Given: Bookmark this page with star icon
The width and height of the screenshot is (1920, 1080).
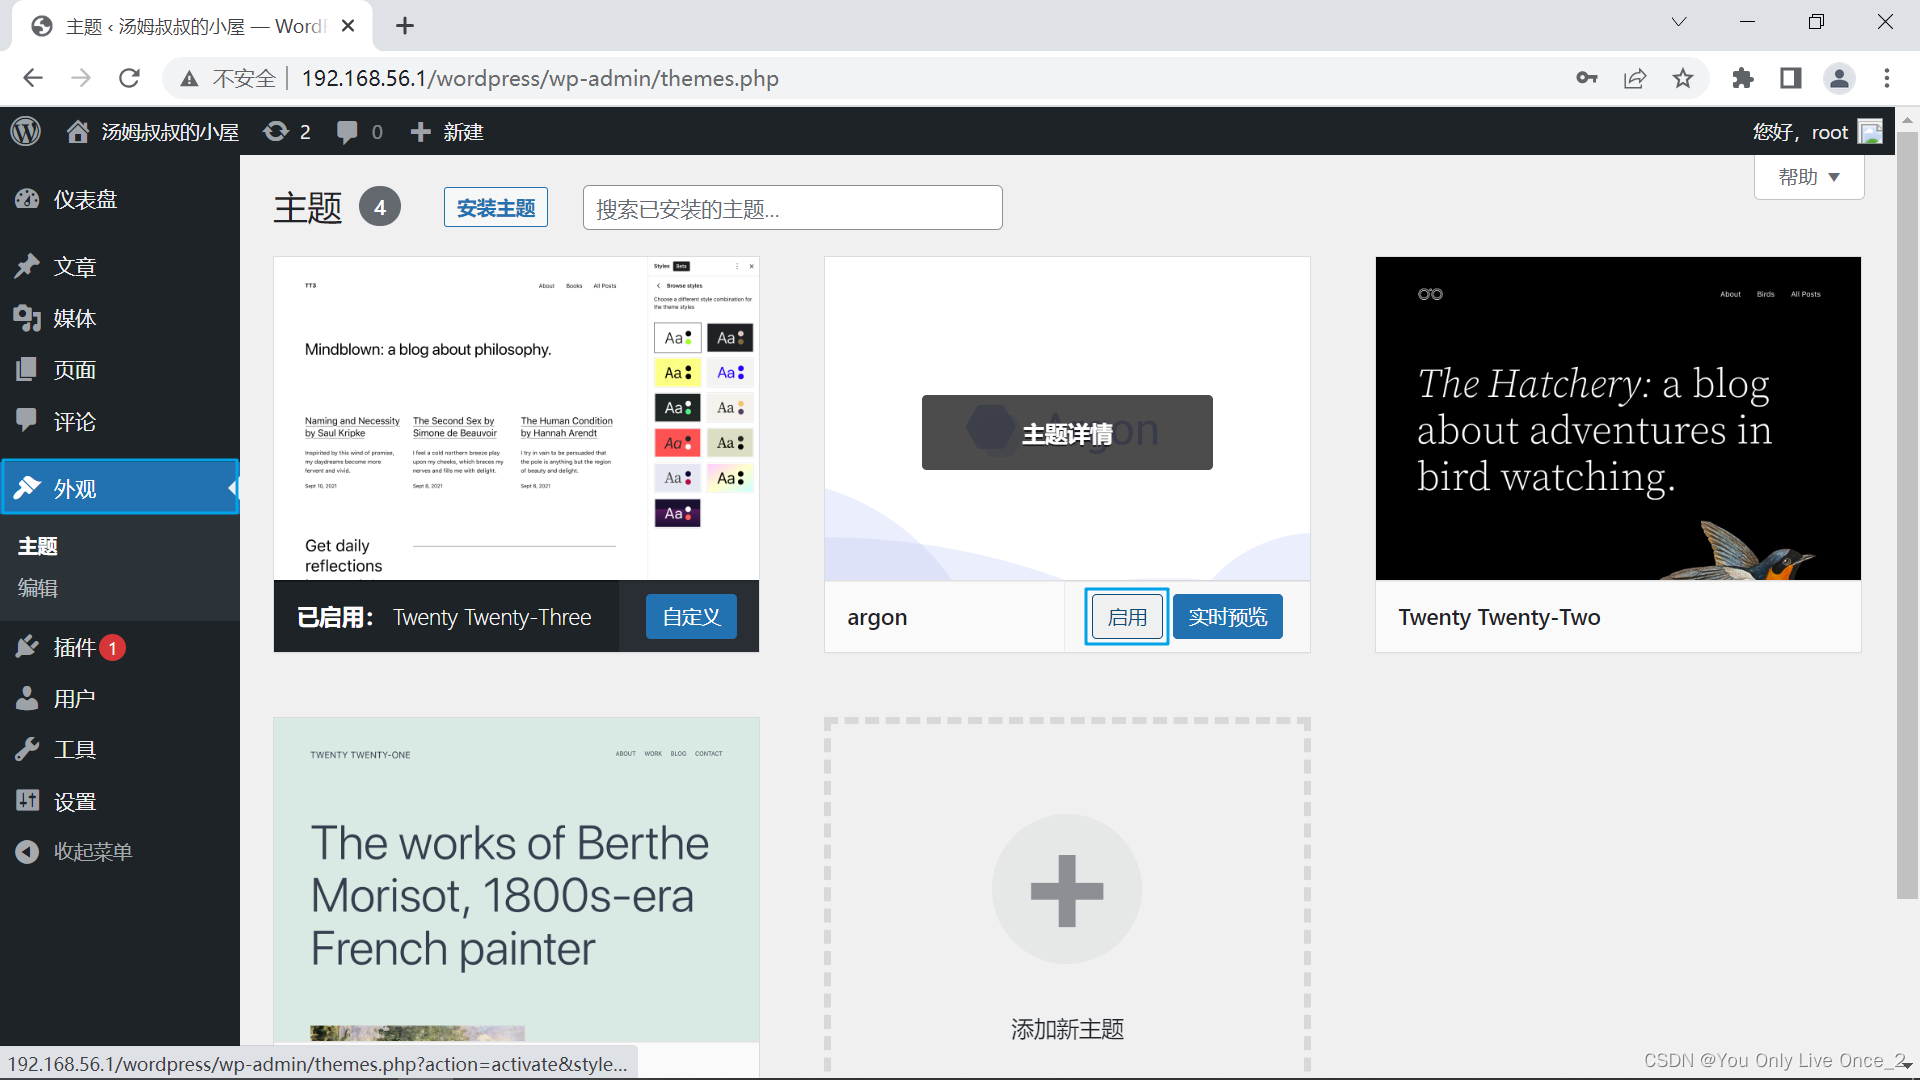Looking at the screenshot, I should point(1683,78).
